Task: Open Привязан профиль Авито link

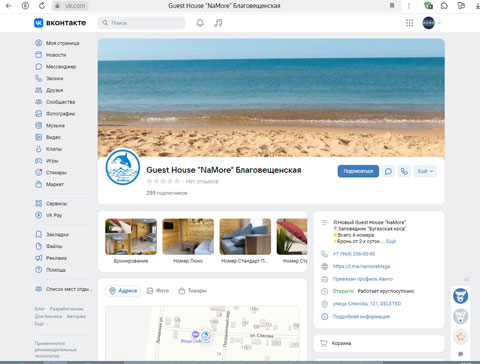Action: 363,279
